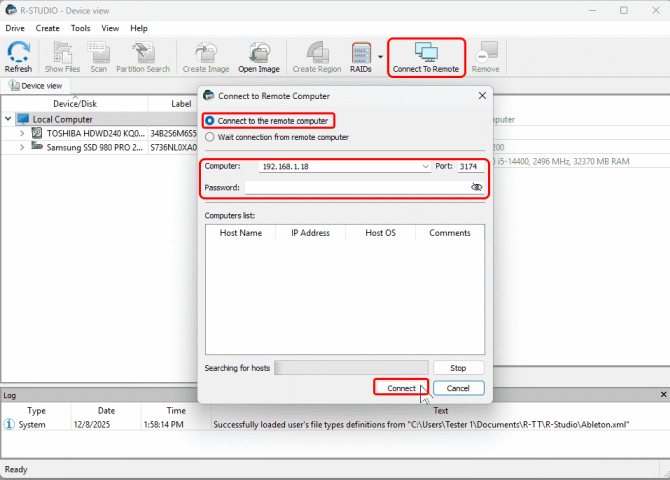Open the Drive menu
The width and height of the screenshot is (670, 480).
click(x=15, y=29)
